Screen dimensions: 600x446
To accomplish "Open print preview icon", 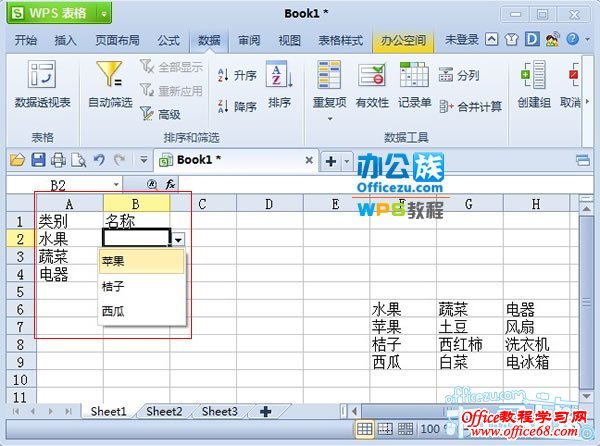I will [79, 160].
